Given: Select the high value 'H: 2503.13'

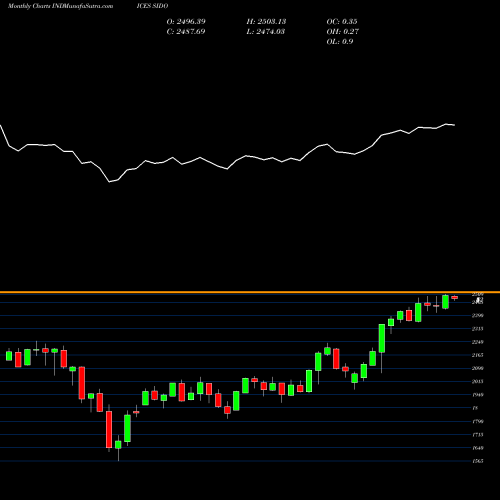Looking at the screenshot, I should point(266,21).
